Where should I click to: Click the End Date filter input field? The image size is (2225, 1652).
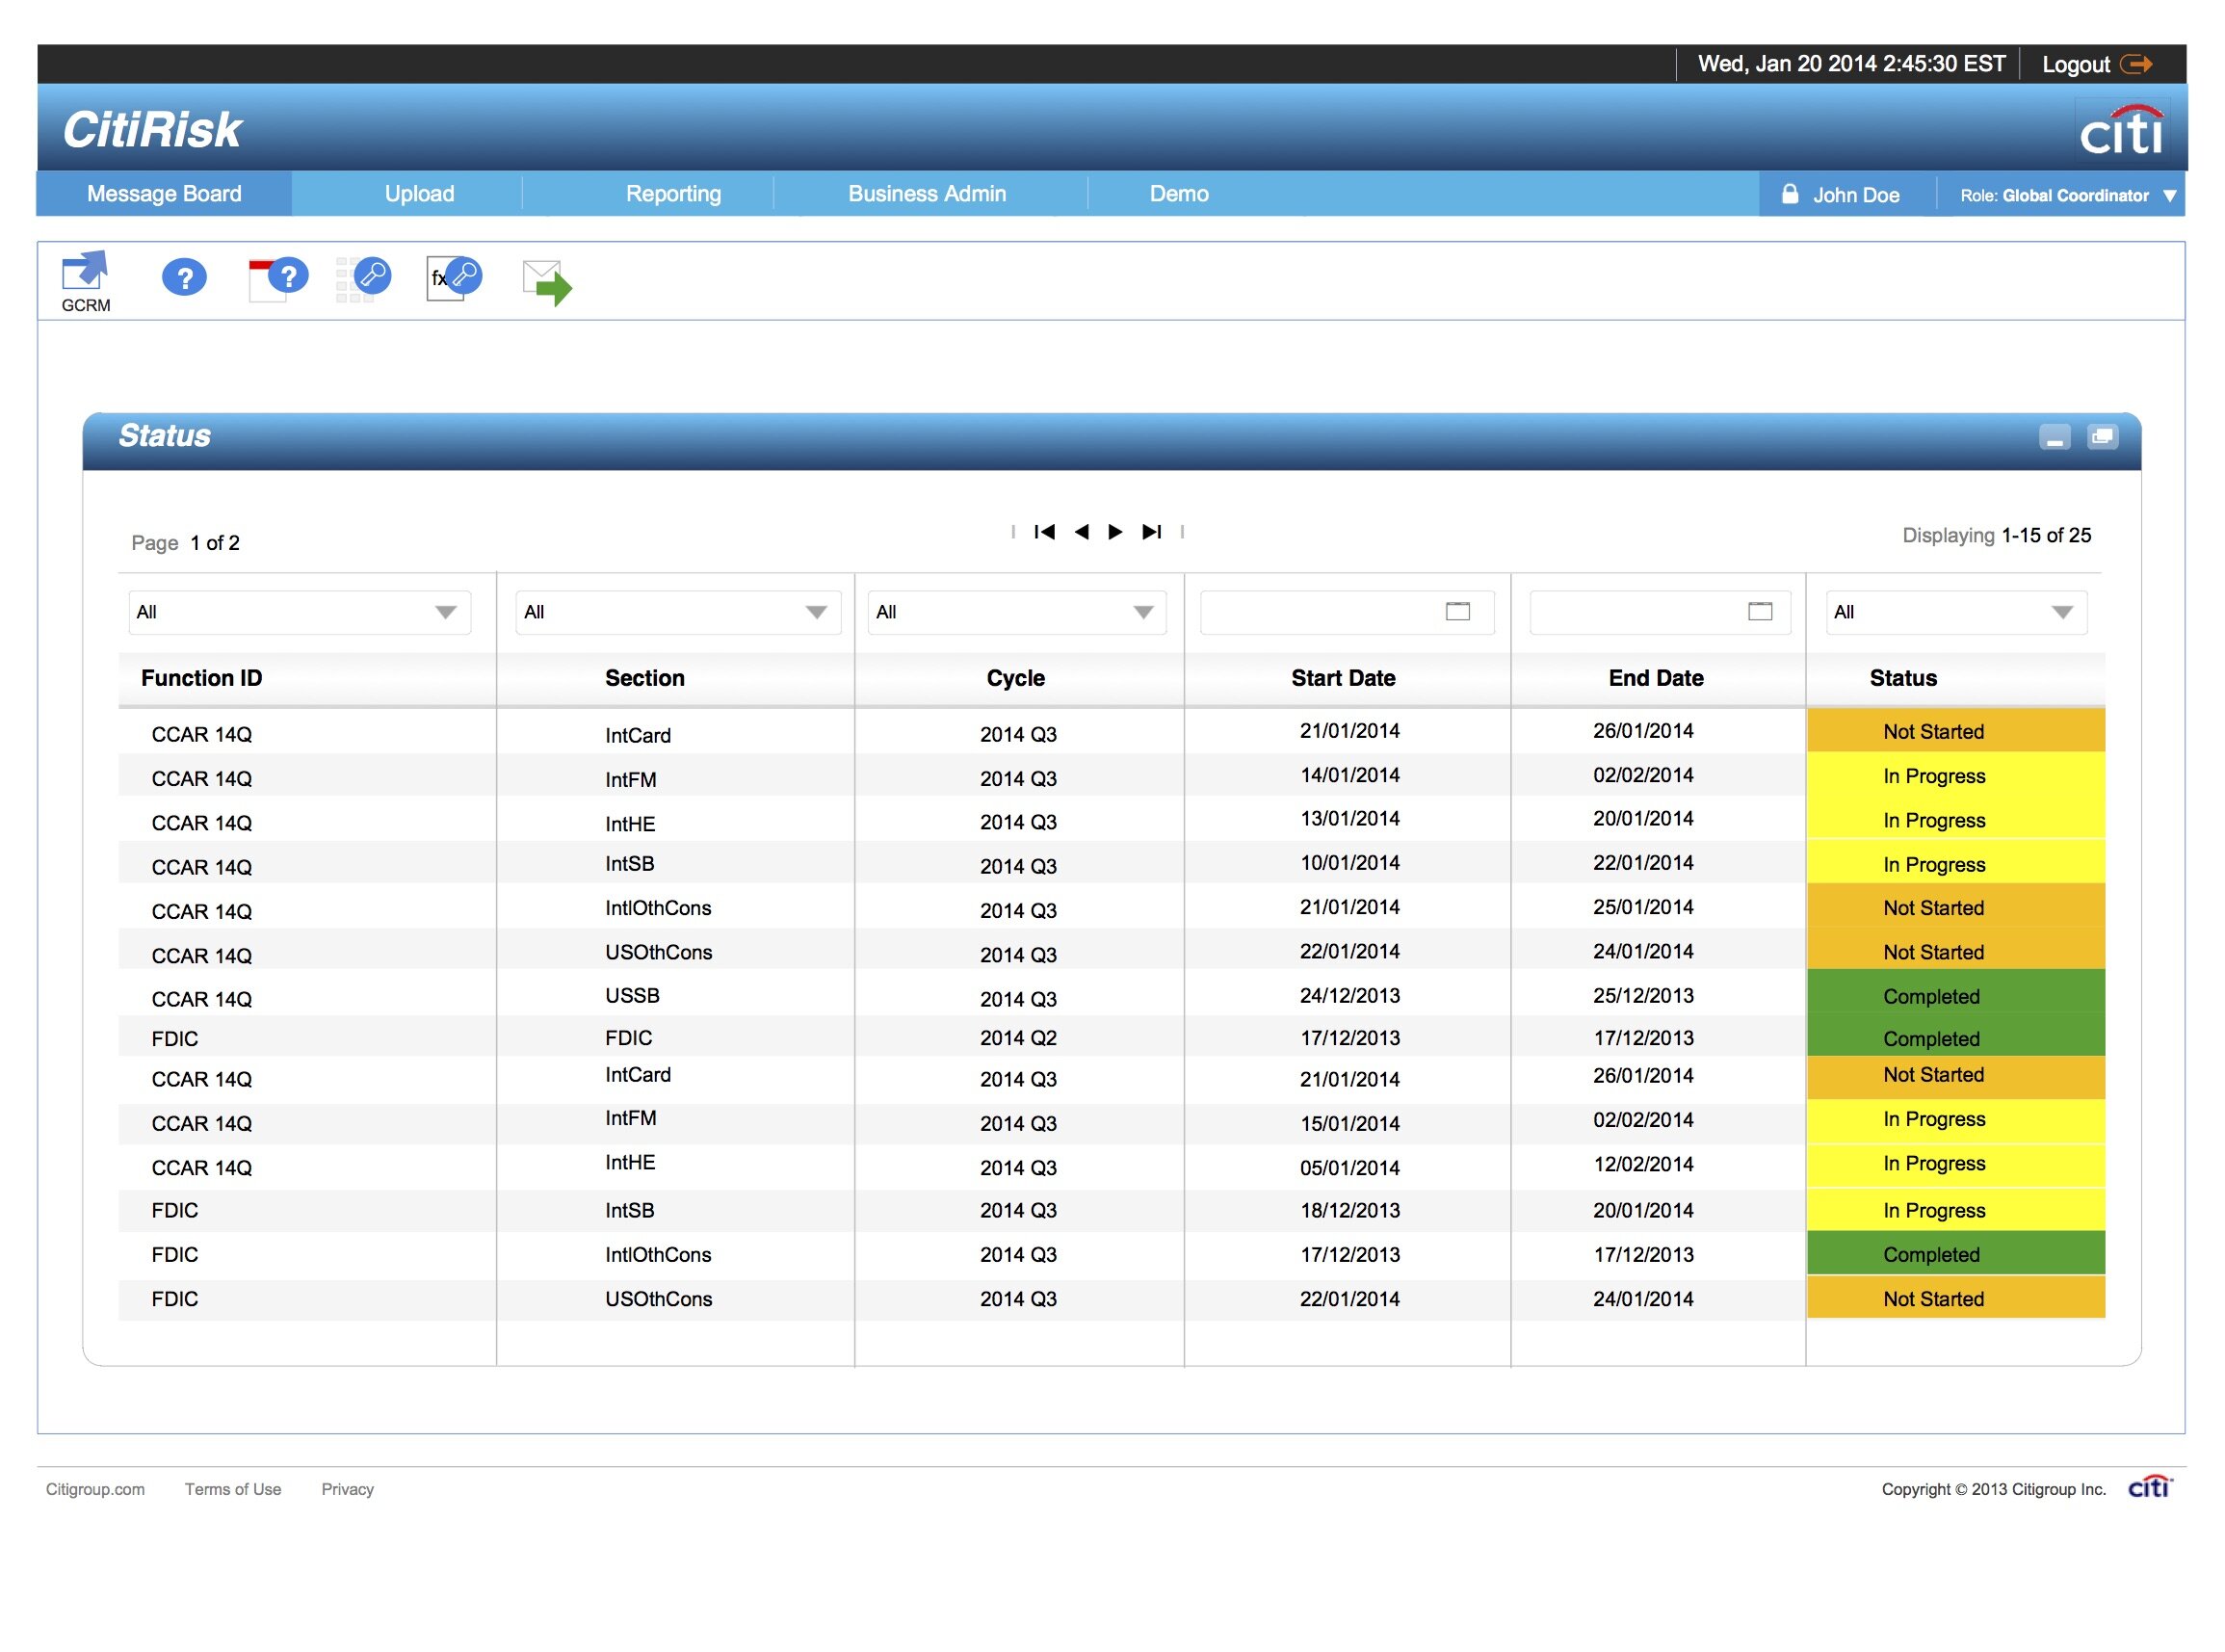pos(1660,612)
